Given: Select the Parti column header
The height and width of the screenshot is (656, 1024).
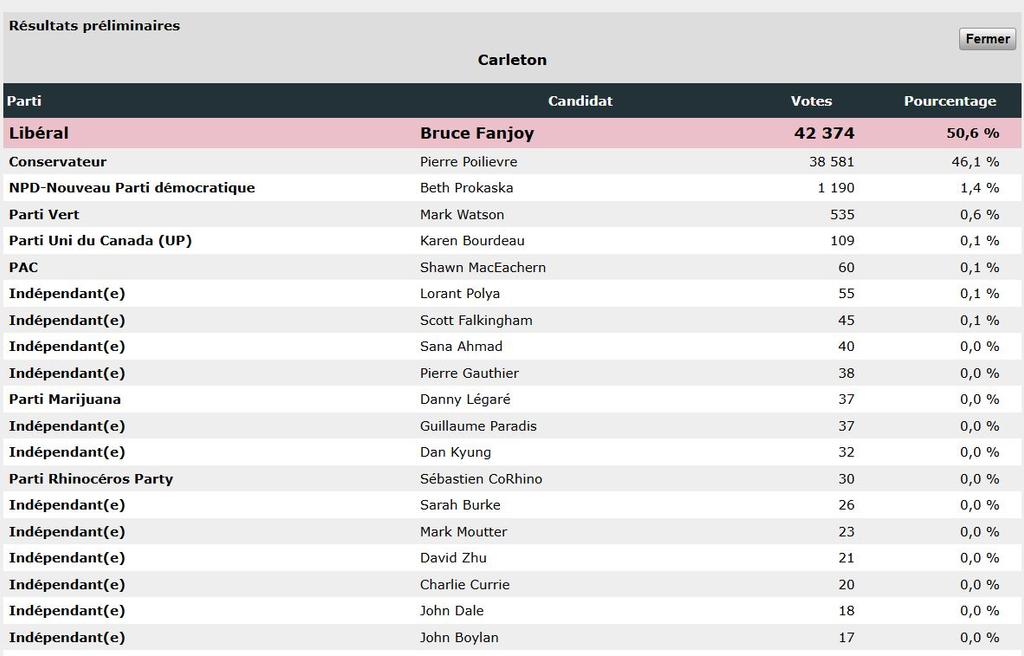Looking at the screenshot, I should click(24, 101).
